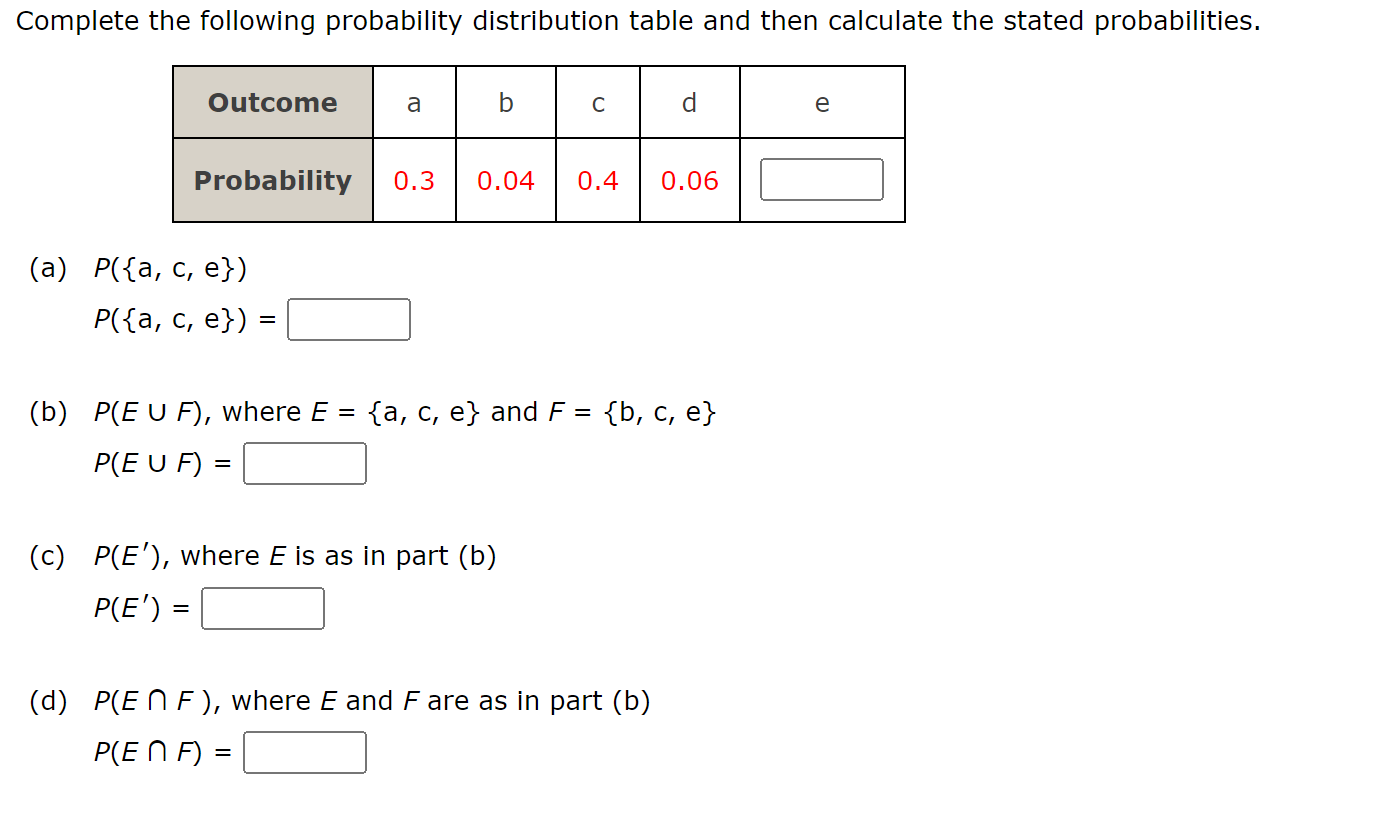Click the answer box for P({a, c, e})
This screenshot has height=818, width=1373.
(348, 319)
